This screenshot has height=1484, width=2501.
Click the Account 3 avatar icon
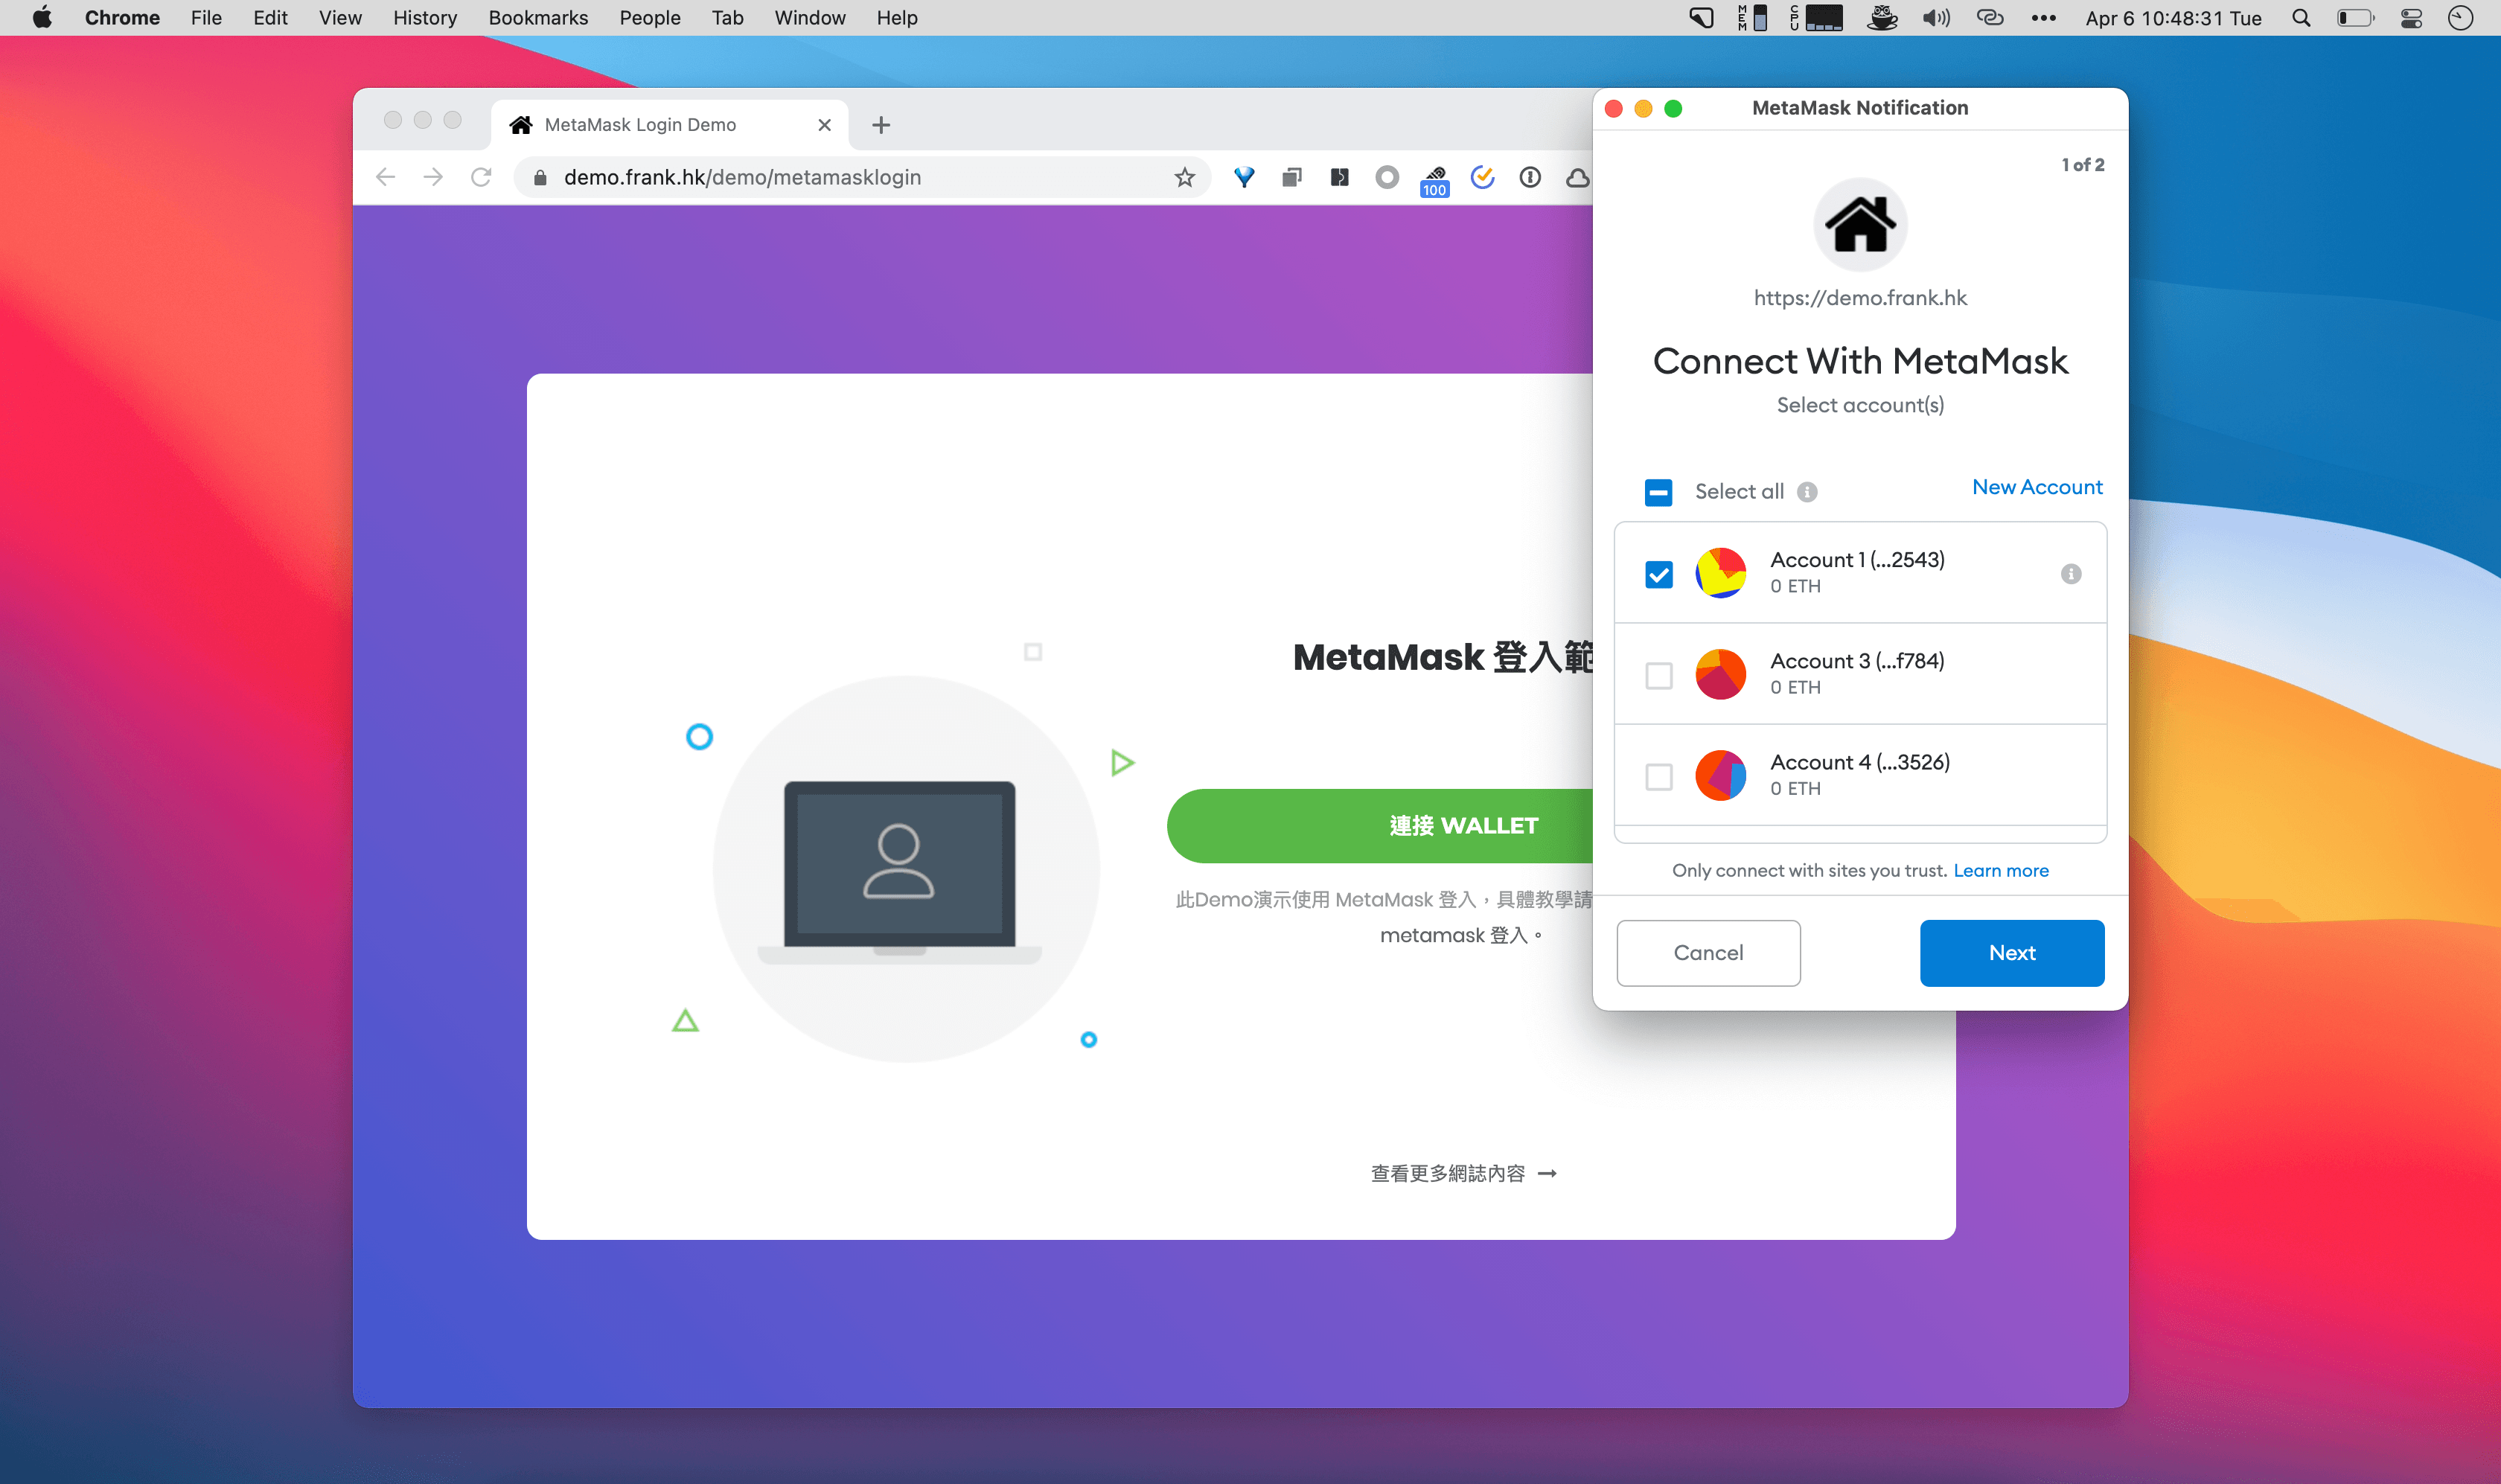pyautogui.click(x=1720, y=674)
